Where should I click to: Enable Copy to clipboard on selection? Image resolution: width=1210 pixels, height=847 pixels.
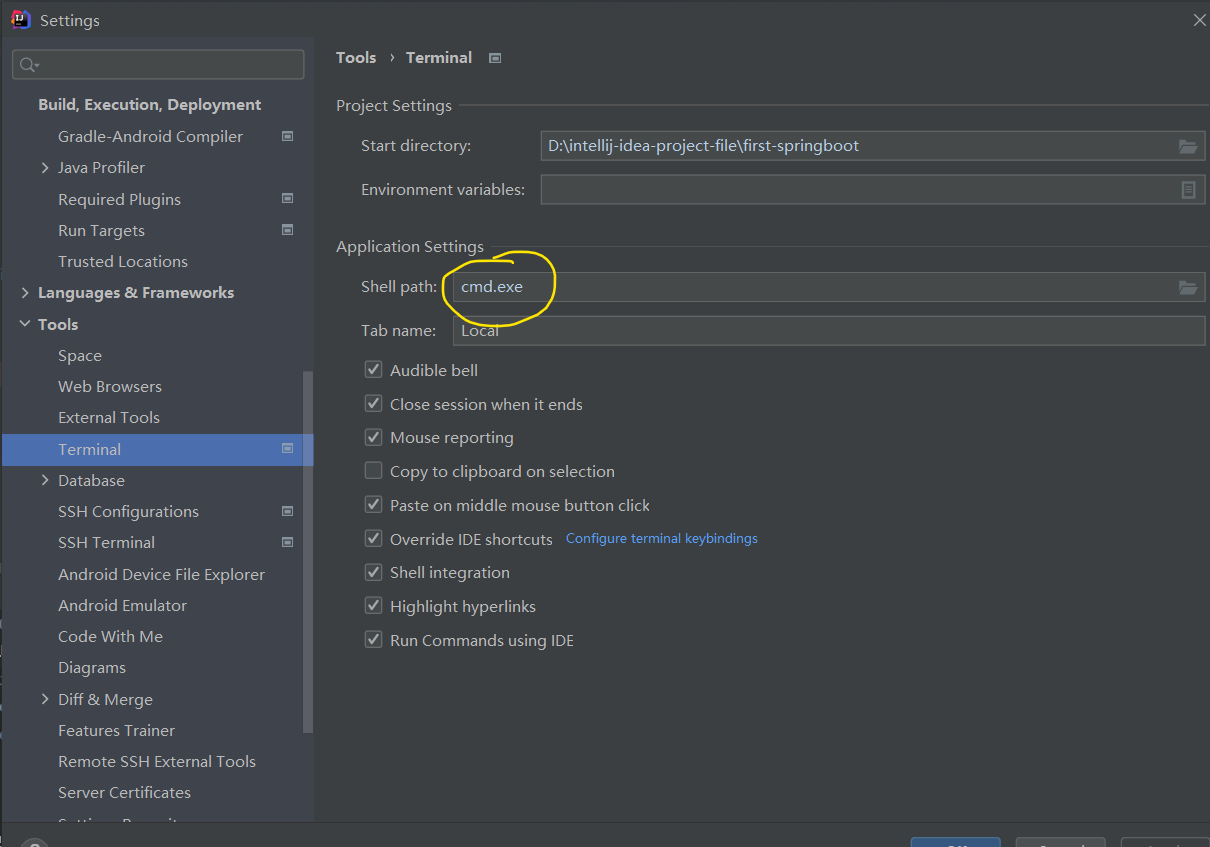coord(373,471)
